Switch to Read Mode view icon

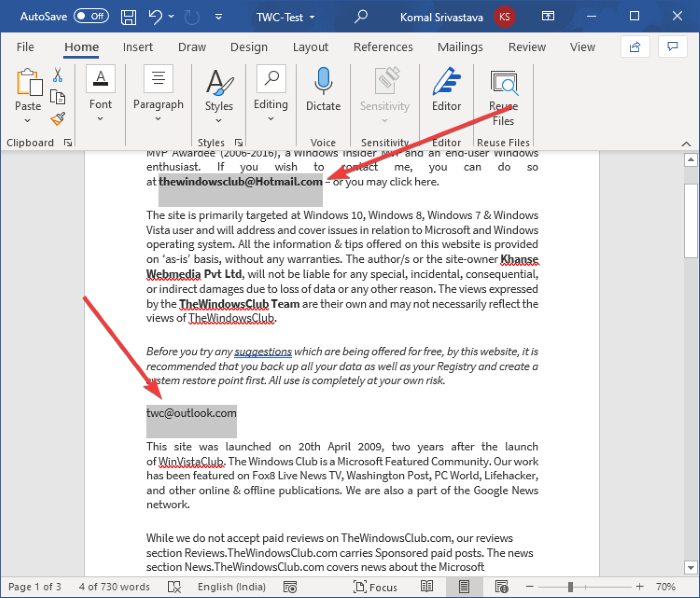427,586
